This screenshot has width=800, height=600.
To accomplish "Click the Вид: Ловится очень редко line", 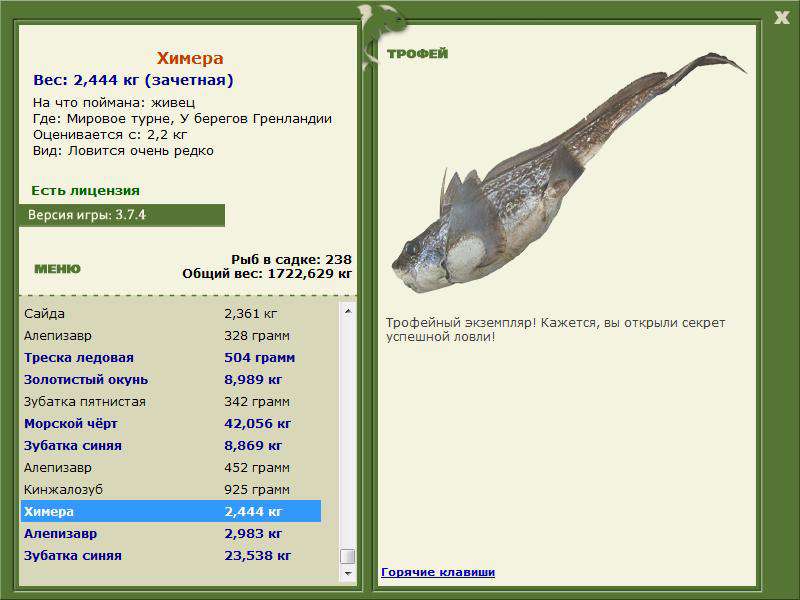I will point(123,151).
